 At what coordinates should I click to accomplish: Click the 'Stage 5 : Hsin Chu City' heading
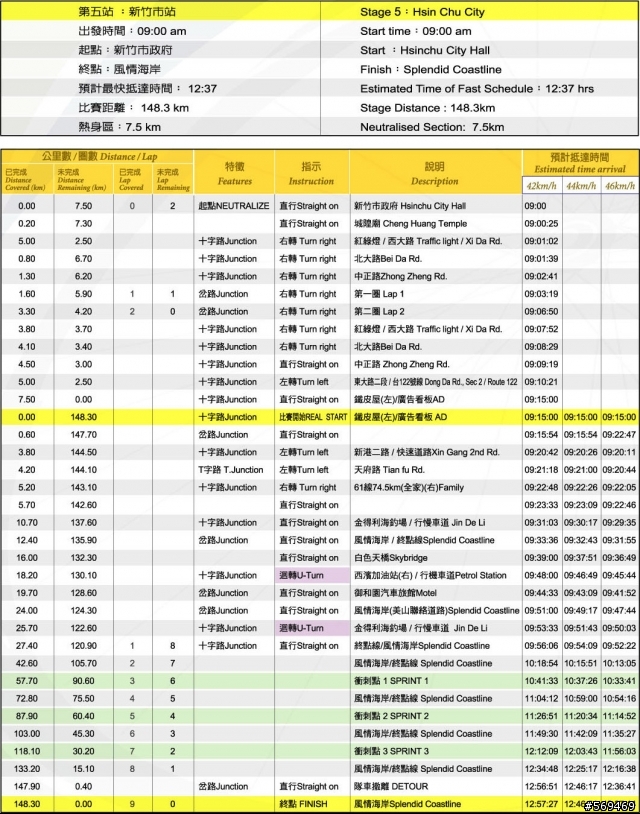click(x=422, y=12)
